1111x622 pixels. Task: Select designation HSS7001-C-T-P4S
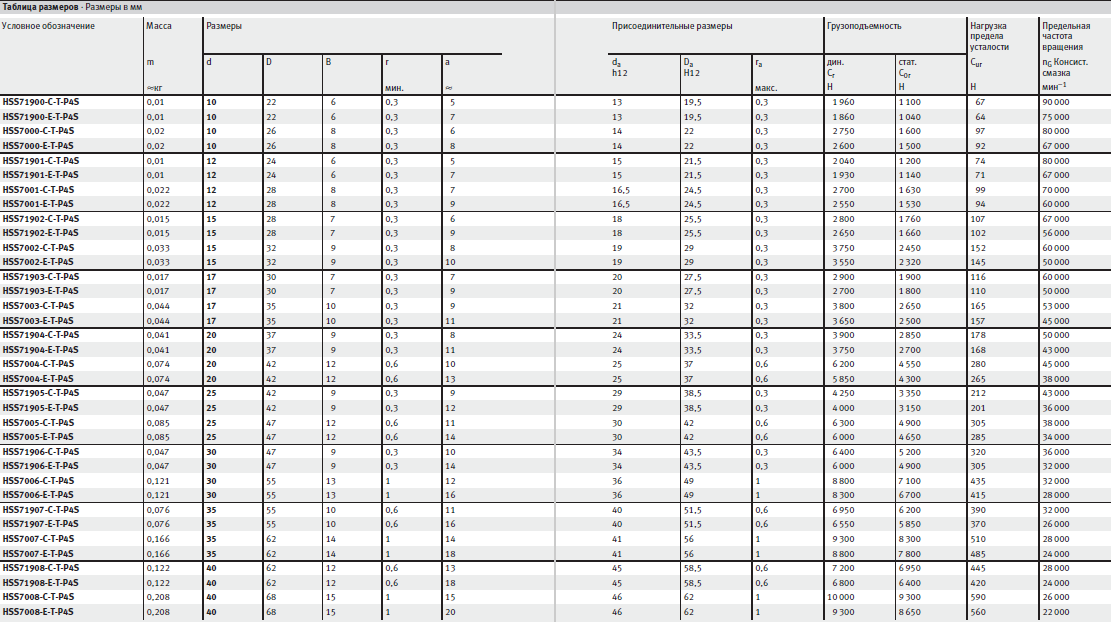[x=38, y=190]
